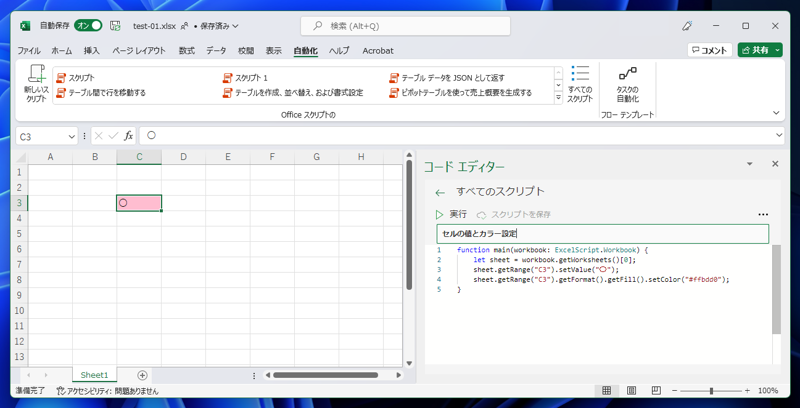The height and width of the screenshot is (408, 800).
Task: Confirm formula entry with checkmark icon
Action: tap(114, 136)
